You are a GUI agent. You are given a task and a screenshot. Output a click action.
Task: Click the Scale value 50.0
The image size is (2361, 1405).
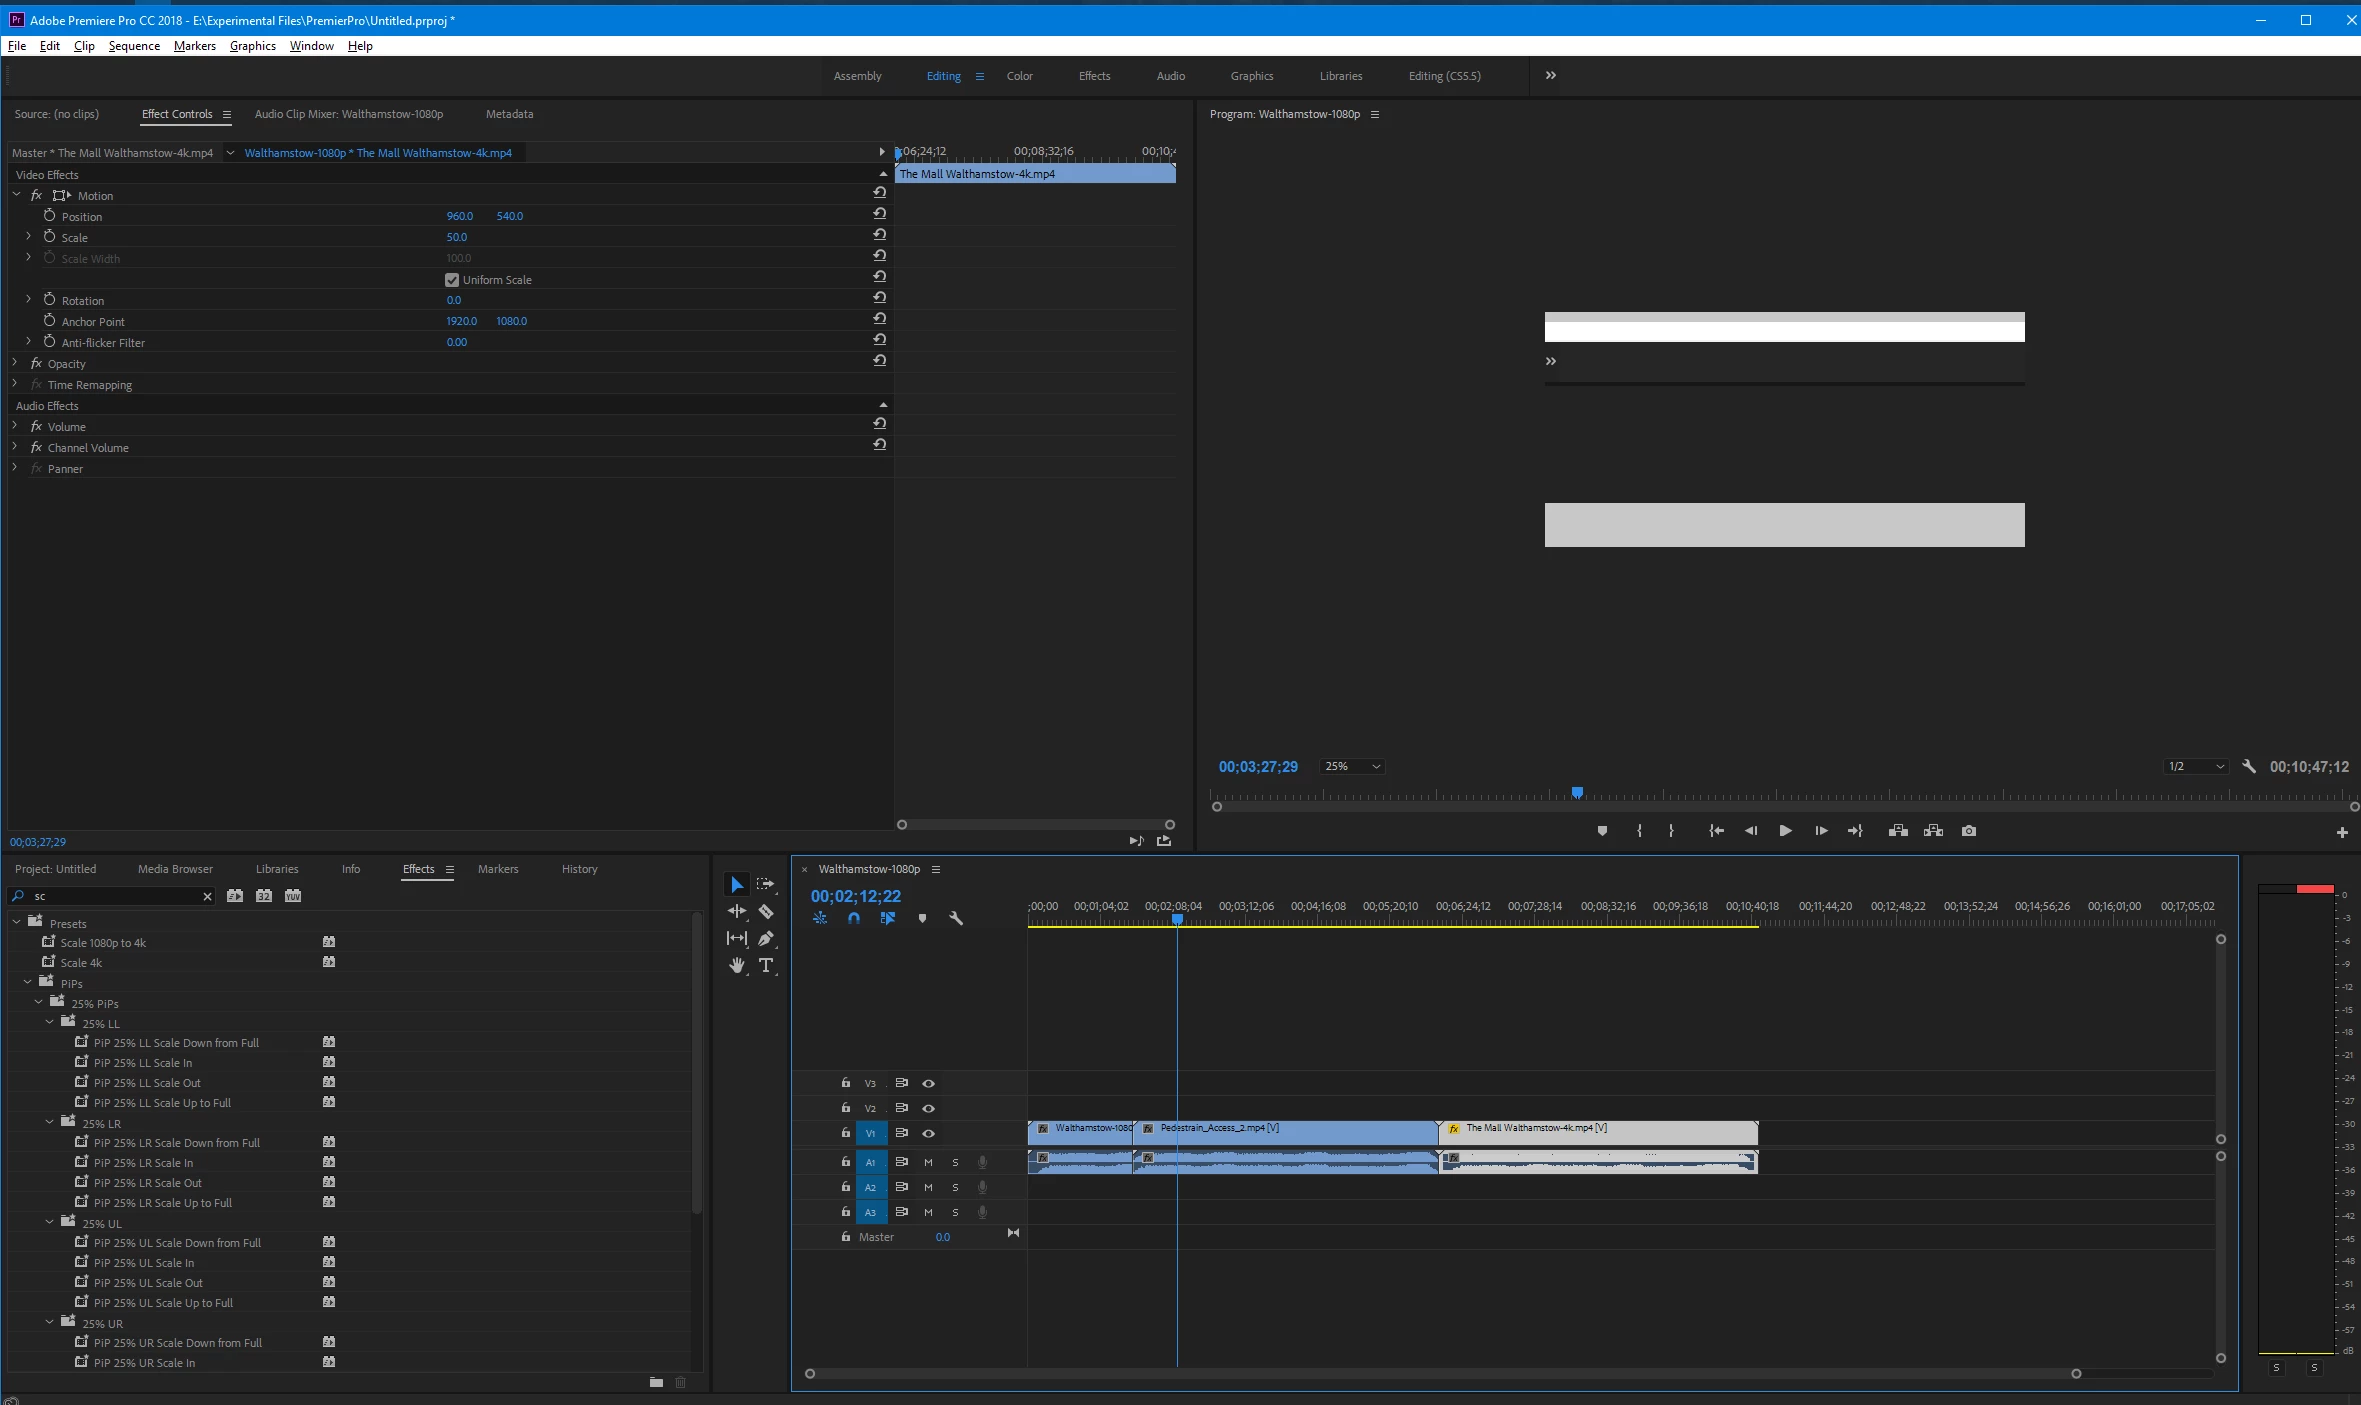[456, 237]
